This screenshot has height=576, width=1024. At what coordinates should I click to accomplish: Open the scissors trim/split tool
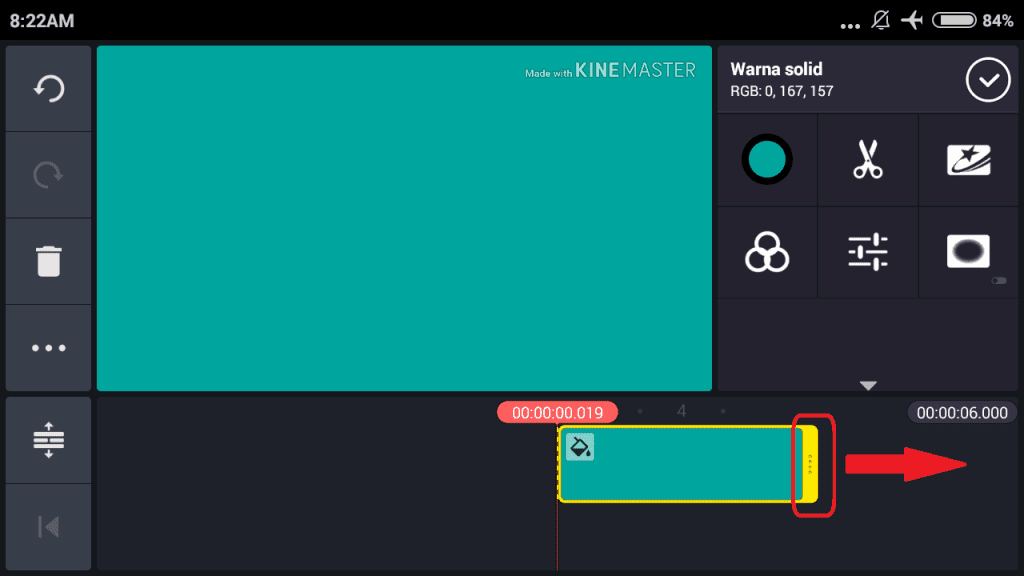pyautogui.click(x=868, y=159)
